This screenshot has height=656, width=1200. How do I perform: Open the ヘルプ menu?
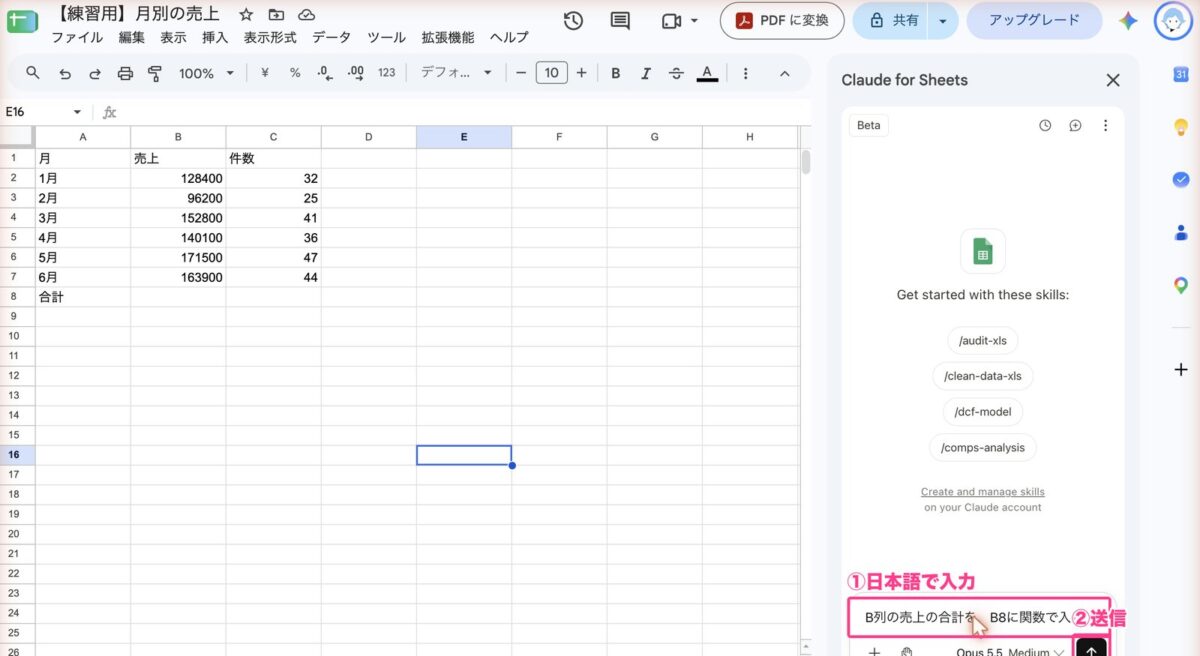[x=509, y=37]
